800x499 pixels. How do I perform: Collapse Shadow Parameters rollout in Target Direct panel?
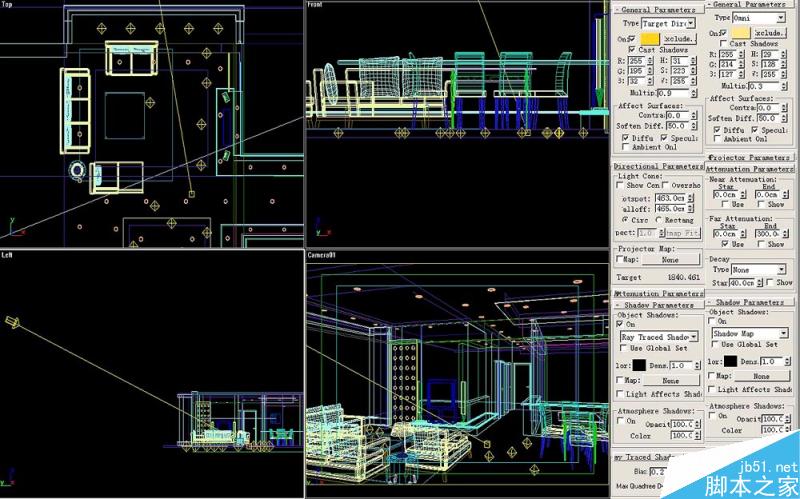[x=659, y=305]
